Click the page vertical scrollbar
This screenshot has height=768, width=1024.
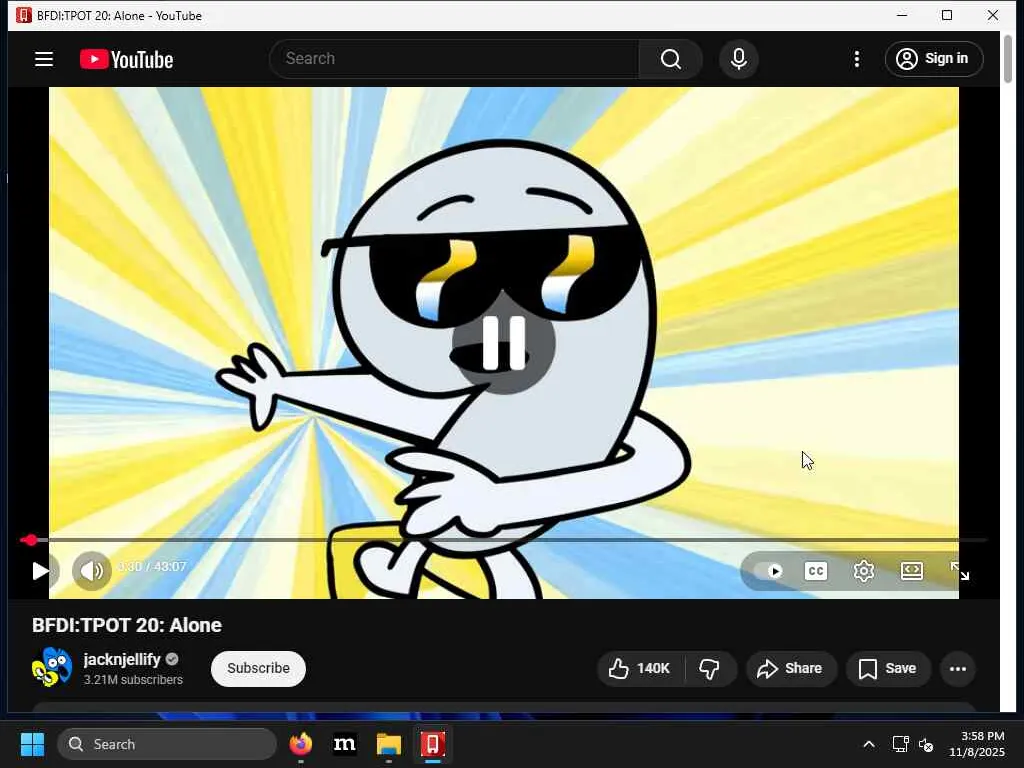click(1008, 59)
